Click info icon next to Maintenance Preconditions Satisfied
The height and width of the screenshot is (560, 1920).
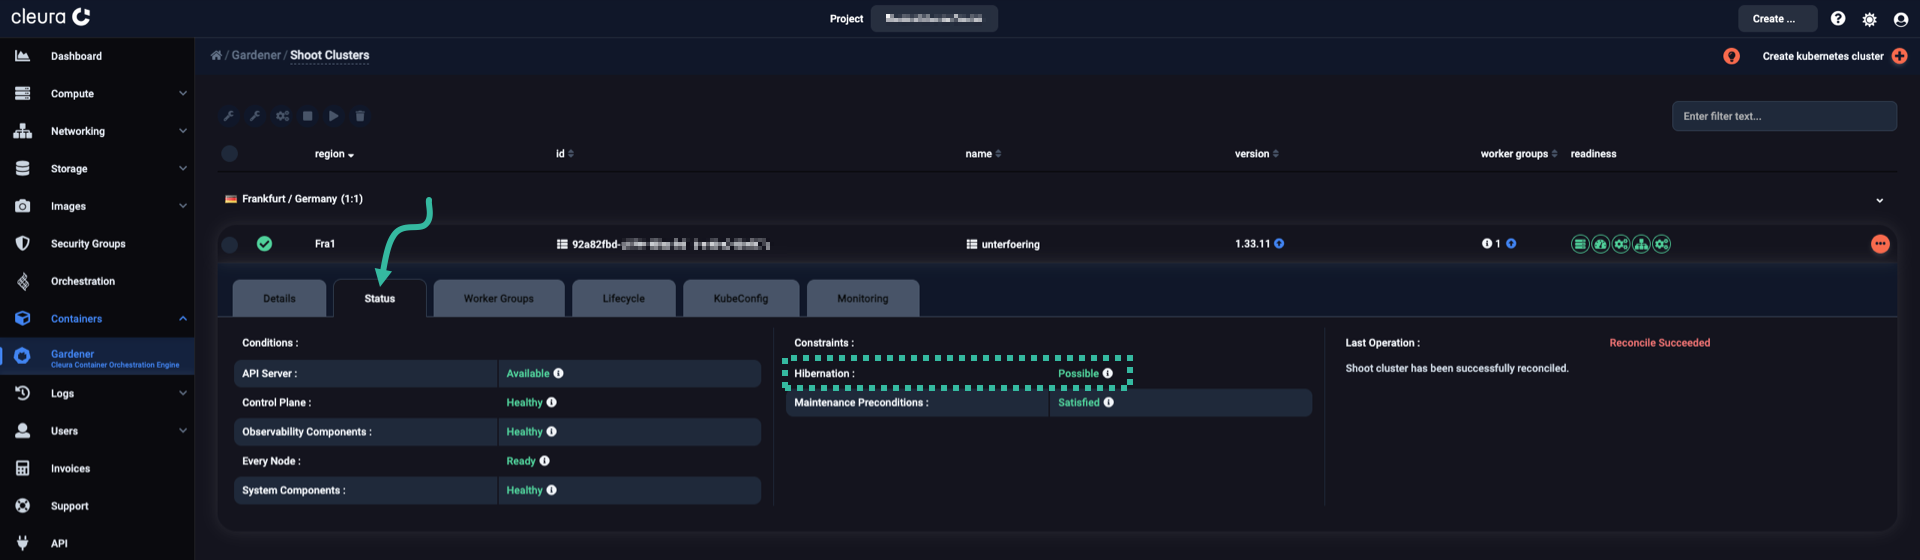point(1108,402)
